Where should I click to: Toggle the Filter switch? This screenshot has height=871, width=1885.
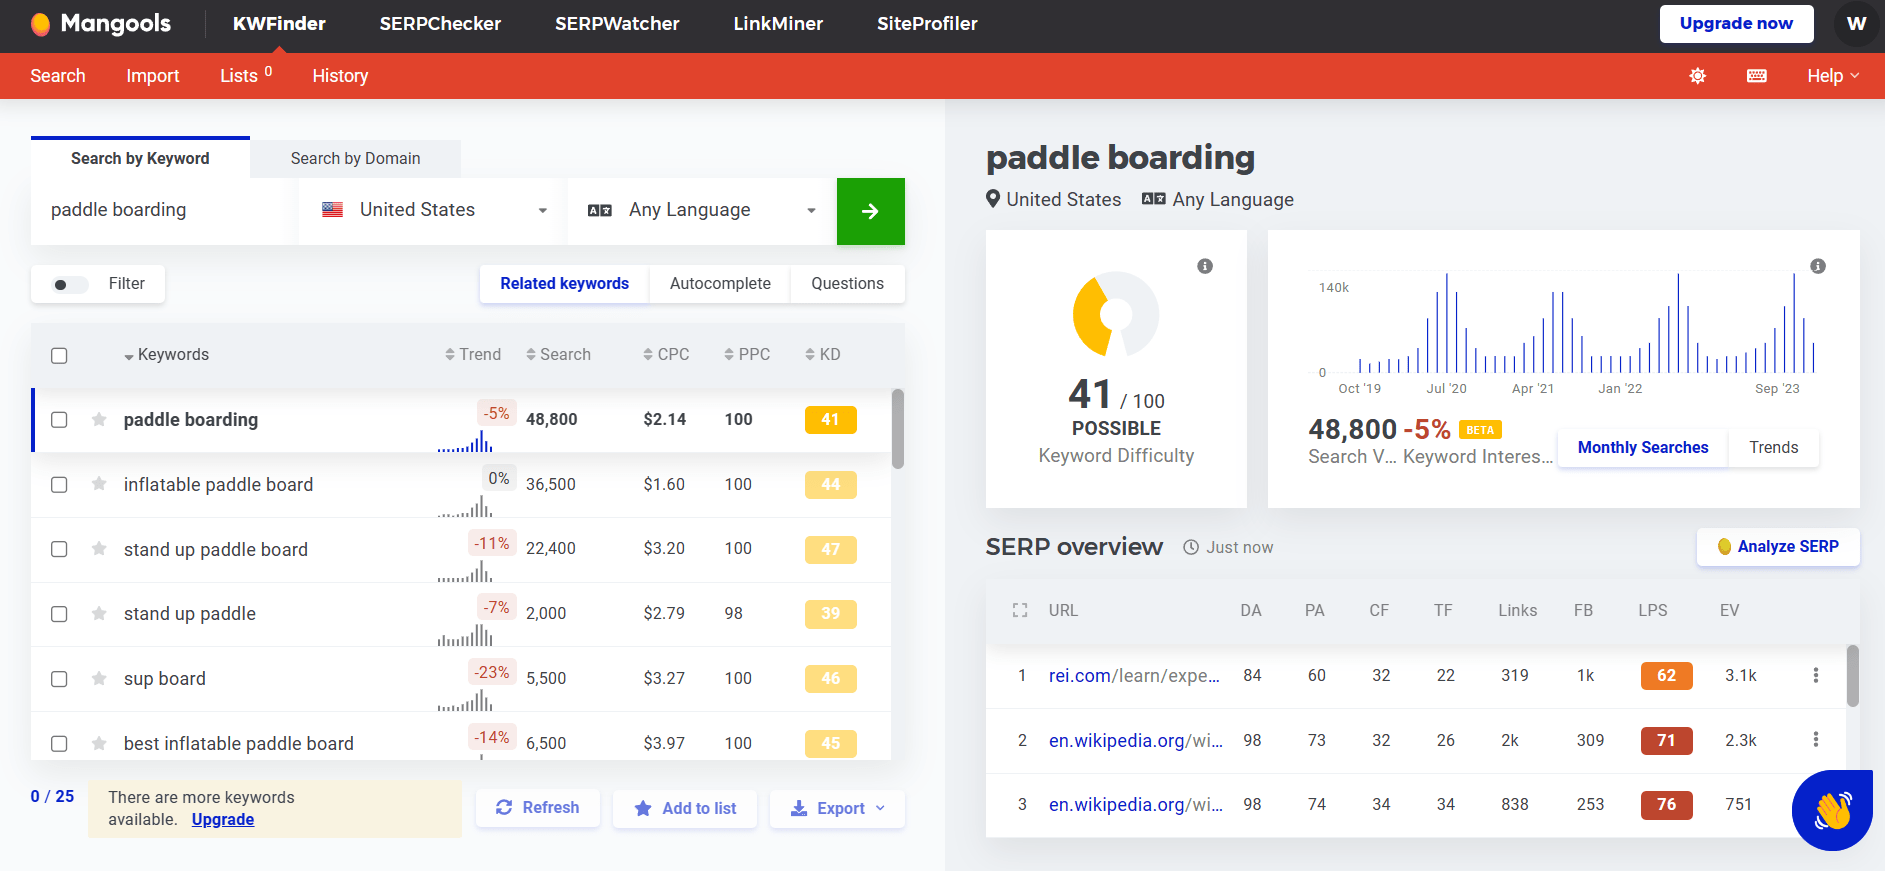click(69, 284)
